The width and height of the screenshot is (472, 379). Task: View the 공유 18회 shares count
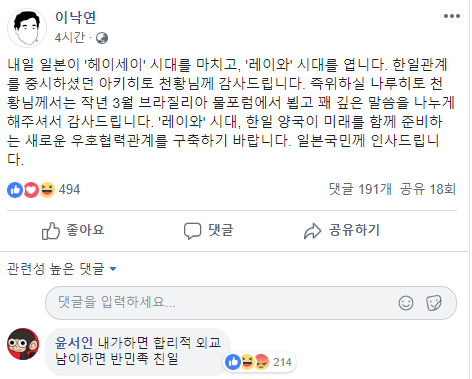428,189
